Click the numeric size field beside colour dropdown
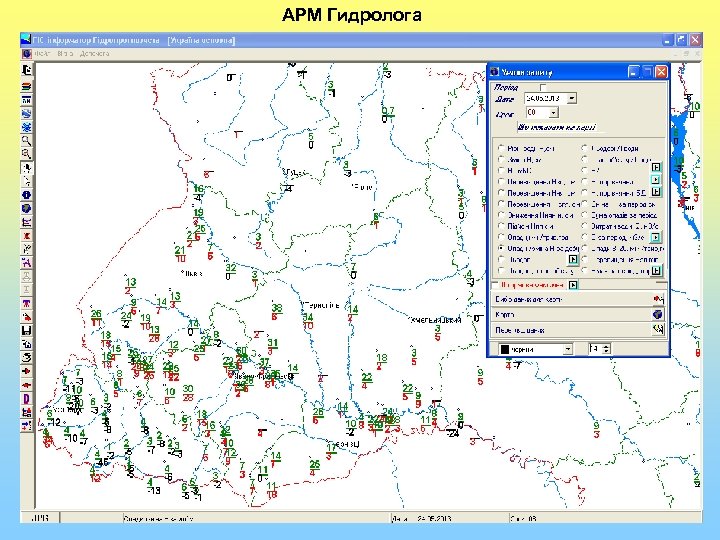Image resolution: width=720 pixels, height=540 pixels. tap(595, 349)
